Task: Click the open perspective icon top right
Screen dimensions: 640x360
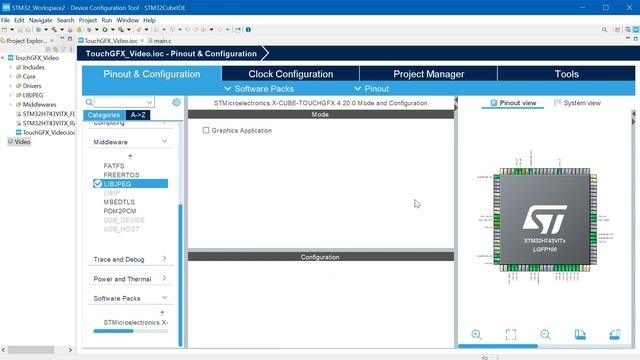Action: [x=618, y=29]
